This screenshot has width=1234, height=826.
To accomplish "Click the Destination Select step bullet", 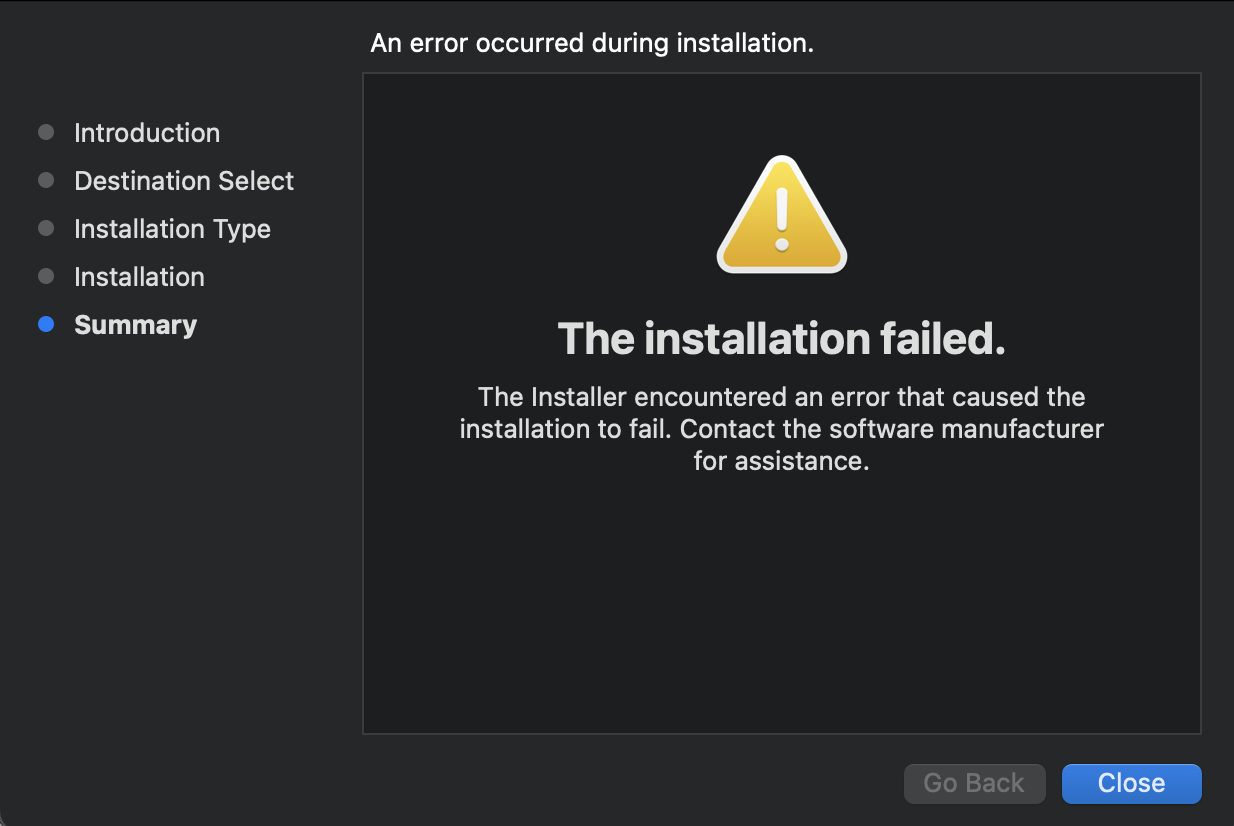I will 46,180.
